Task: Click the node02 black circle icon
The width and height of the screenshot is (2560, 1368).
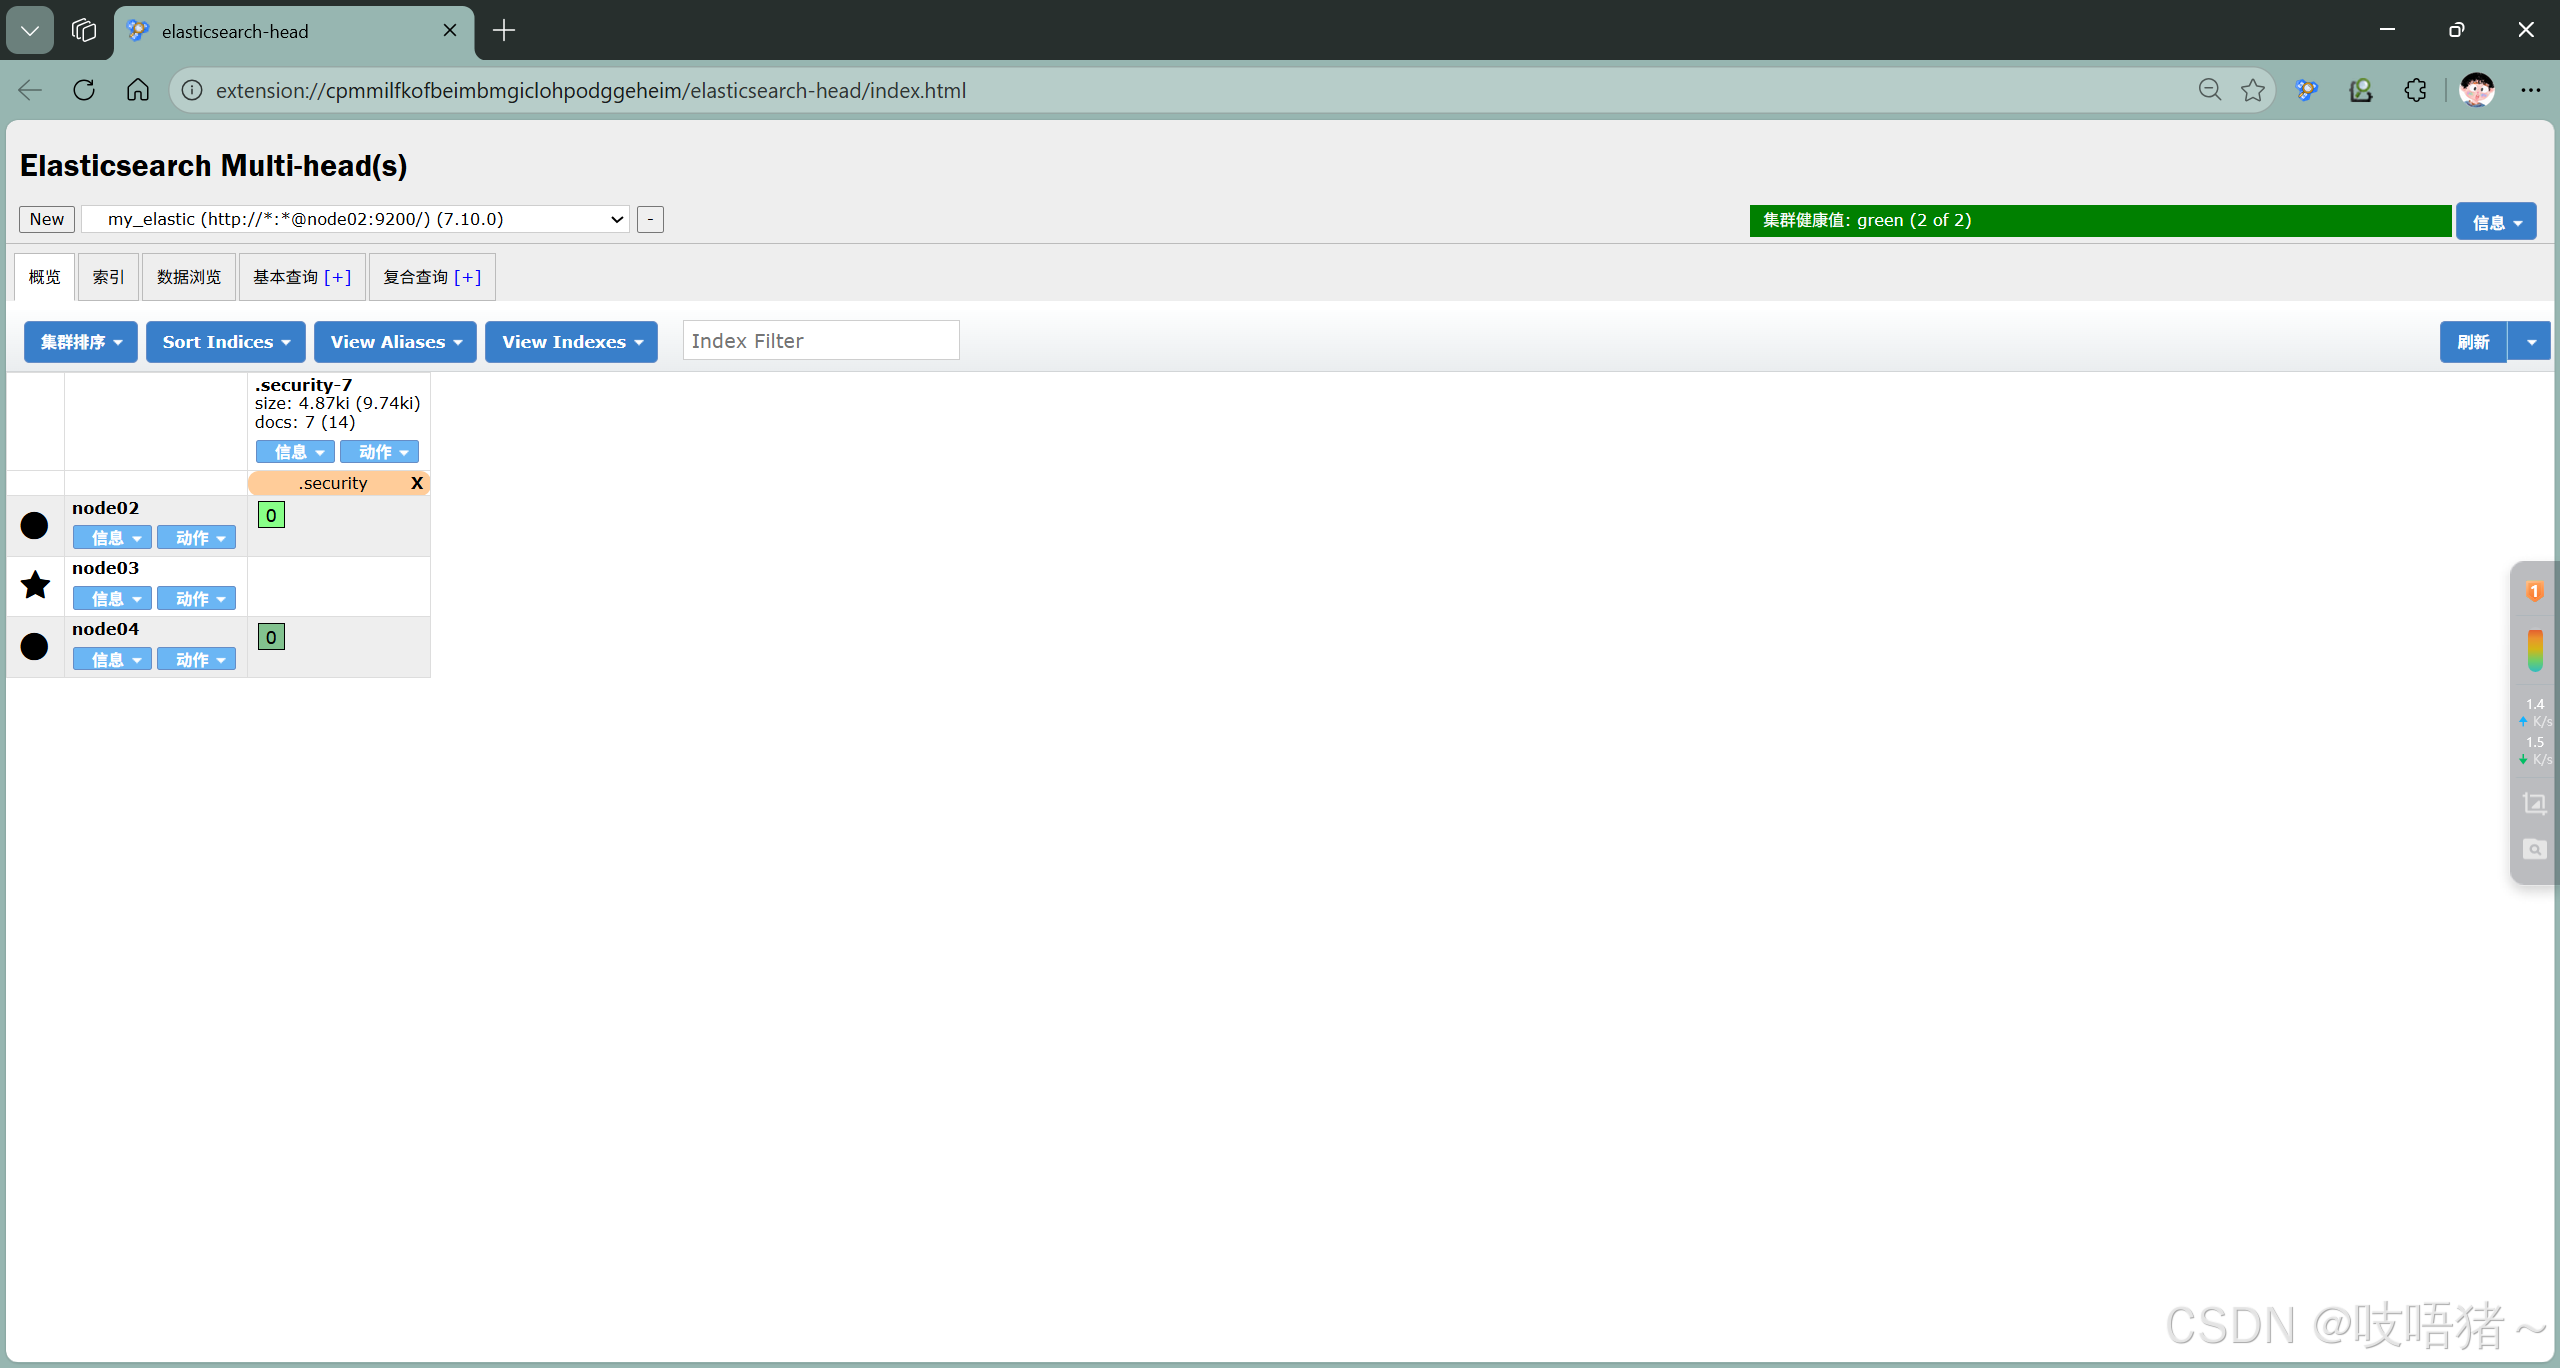Action: click(x=34, y=525)
